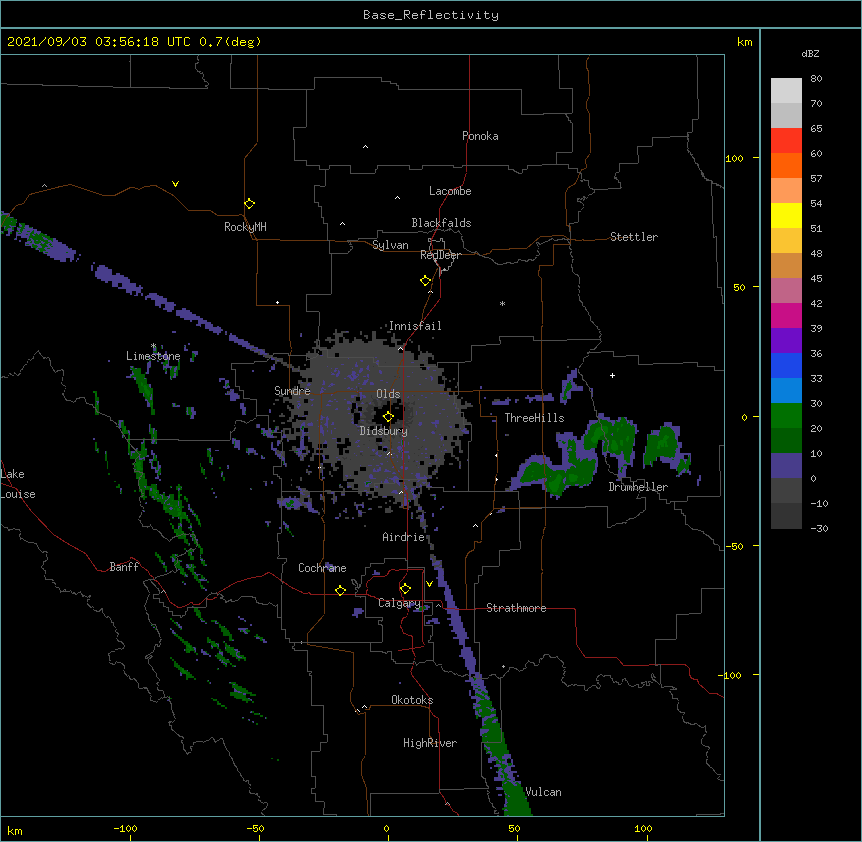Image resolution: width=862 pixels, height=842 pixels.
Task: Click the 100 tick on the right axis
Action: pyautogui.click(x=734, y=158)
